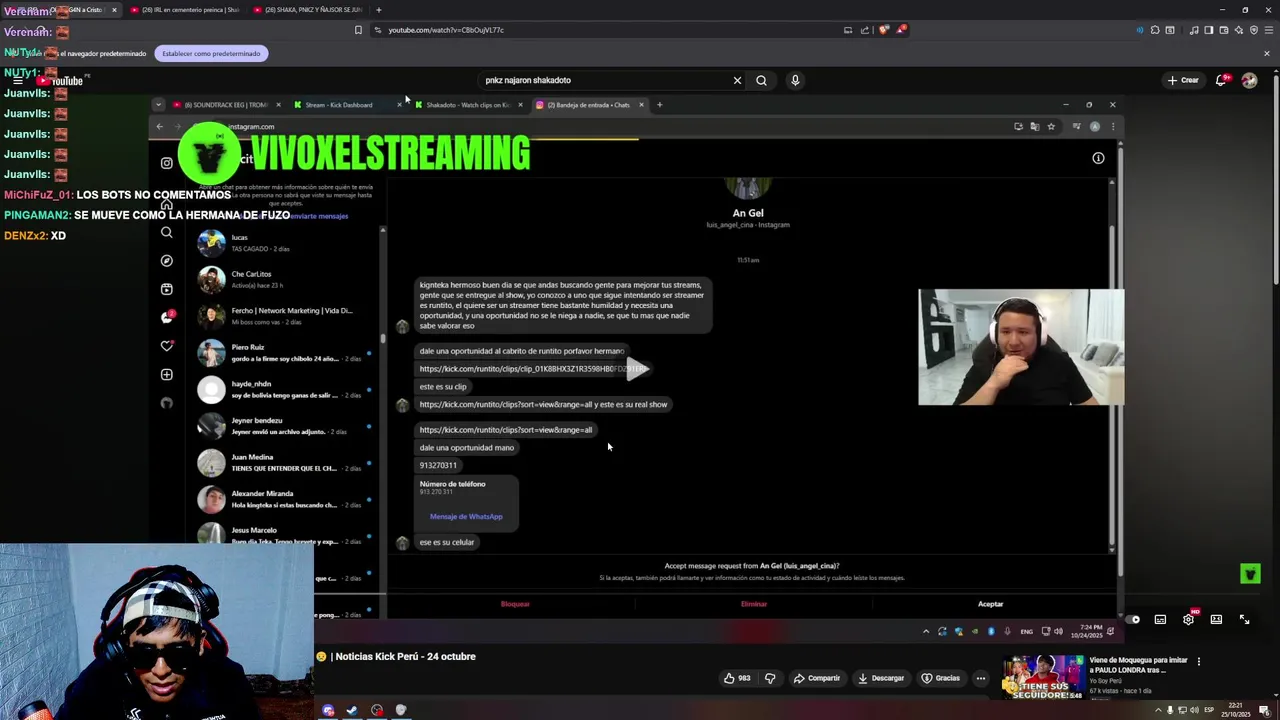Image resolution: width=1280 pixels, height=720 pixels.
Task: Dismiss the default browser infobar
Action: pyautogui.click(x=1267, y=53)
